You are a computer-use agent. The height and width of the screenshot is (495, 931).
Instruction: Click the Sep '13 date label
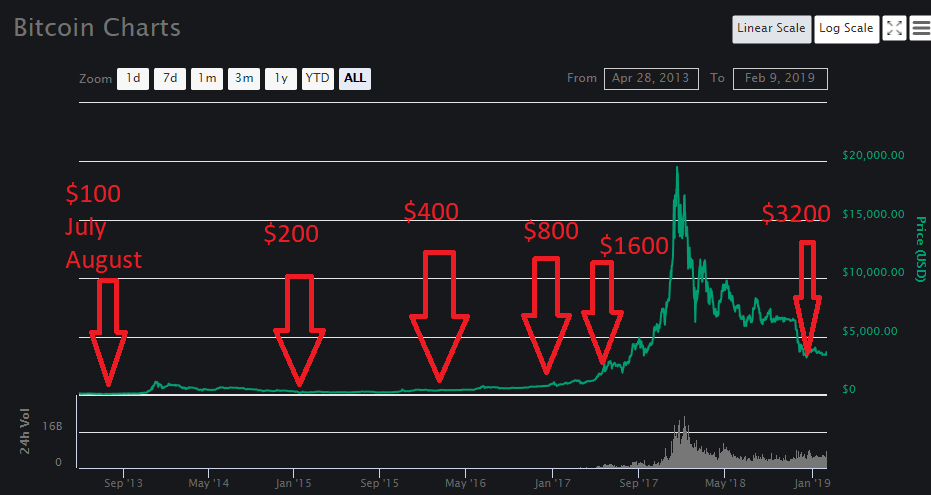(x=123, y=483)
